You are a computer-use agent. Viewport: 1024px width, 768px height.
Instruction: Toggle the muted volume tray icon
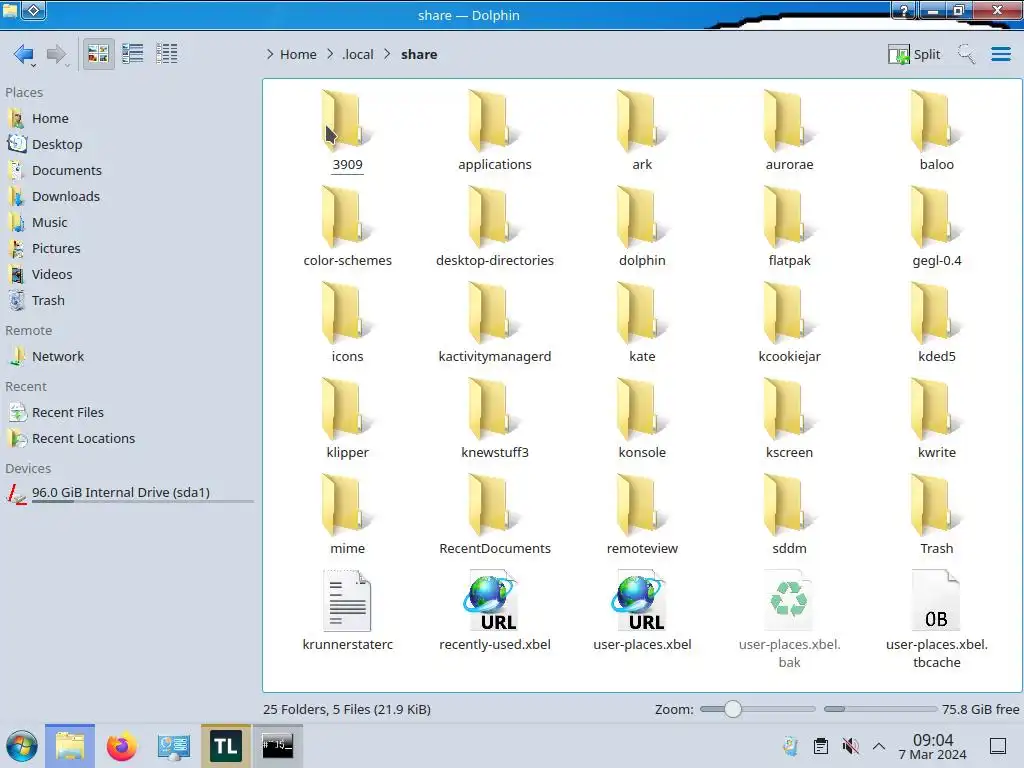coord(850,746)
